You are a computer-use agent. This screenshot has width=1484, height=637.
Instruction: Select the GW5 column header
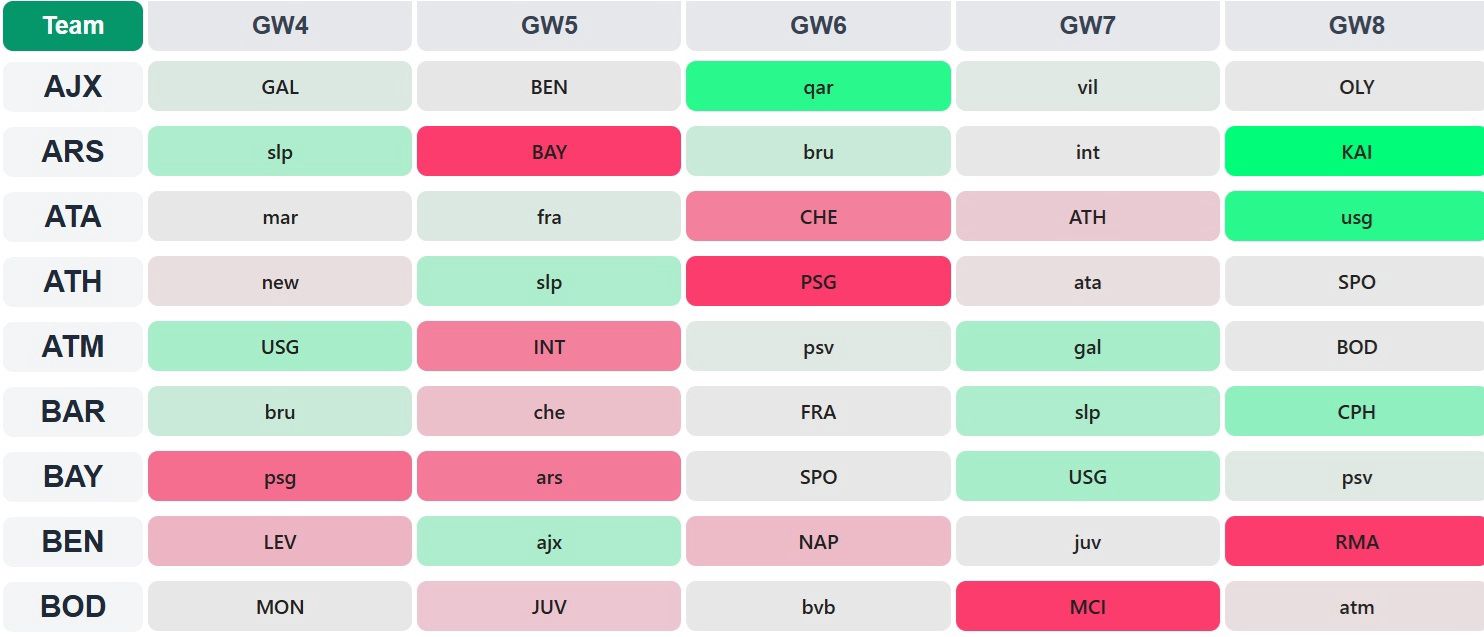[x=549, y=26]
